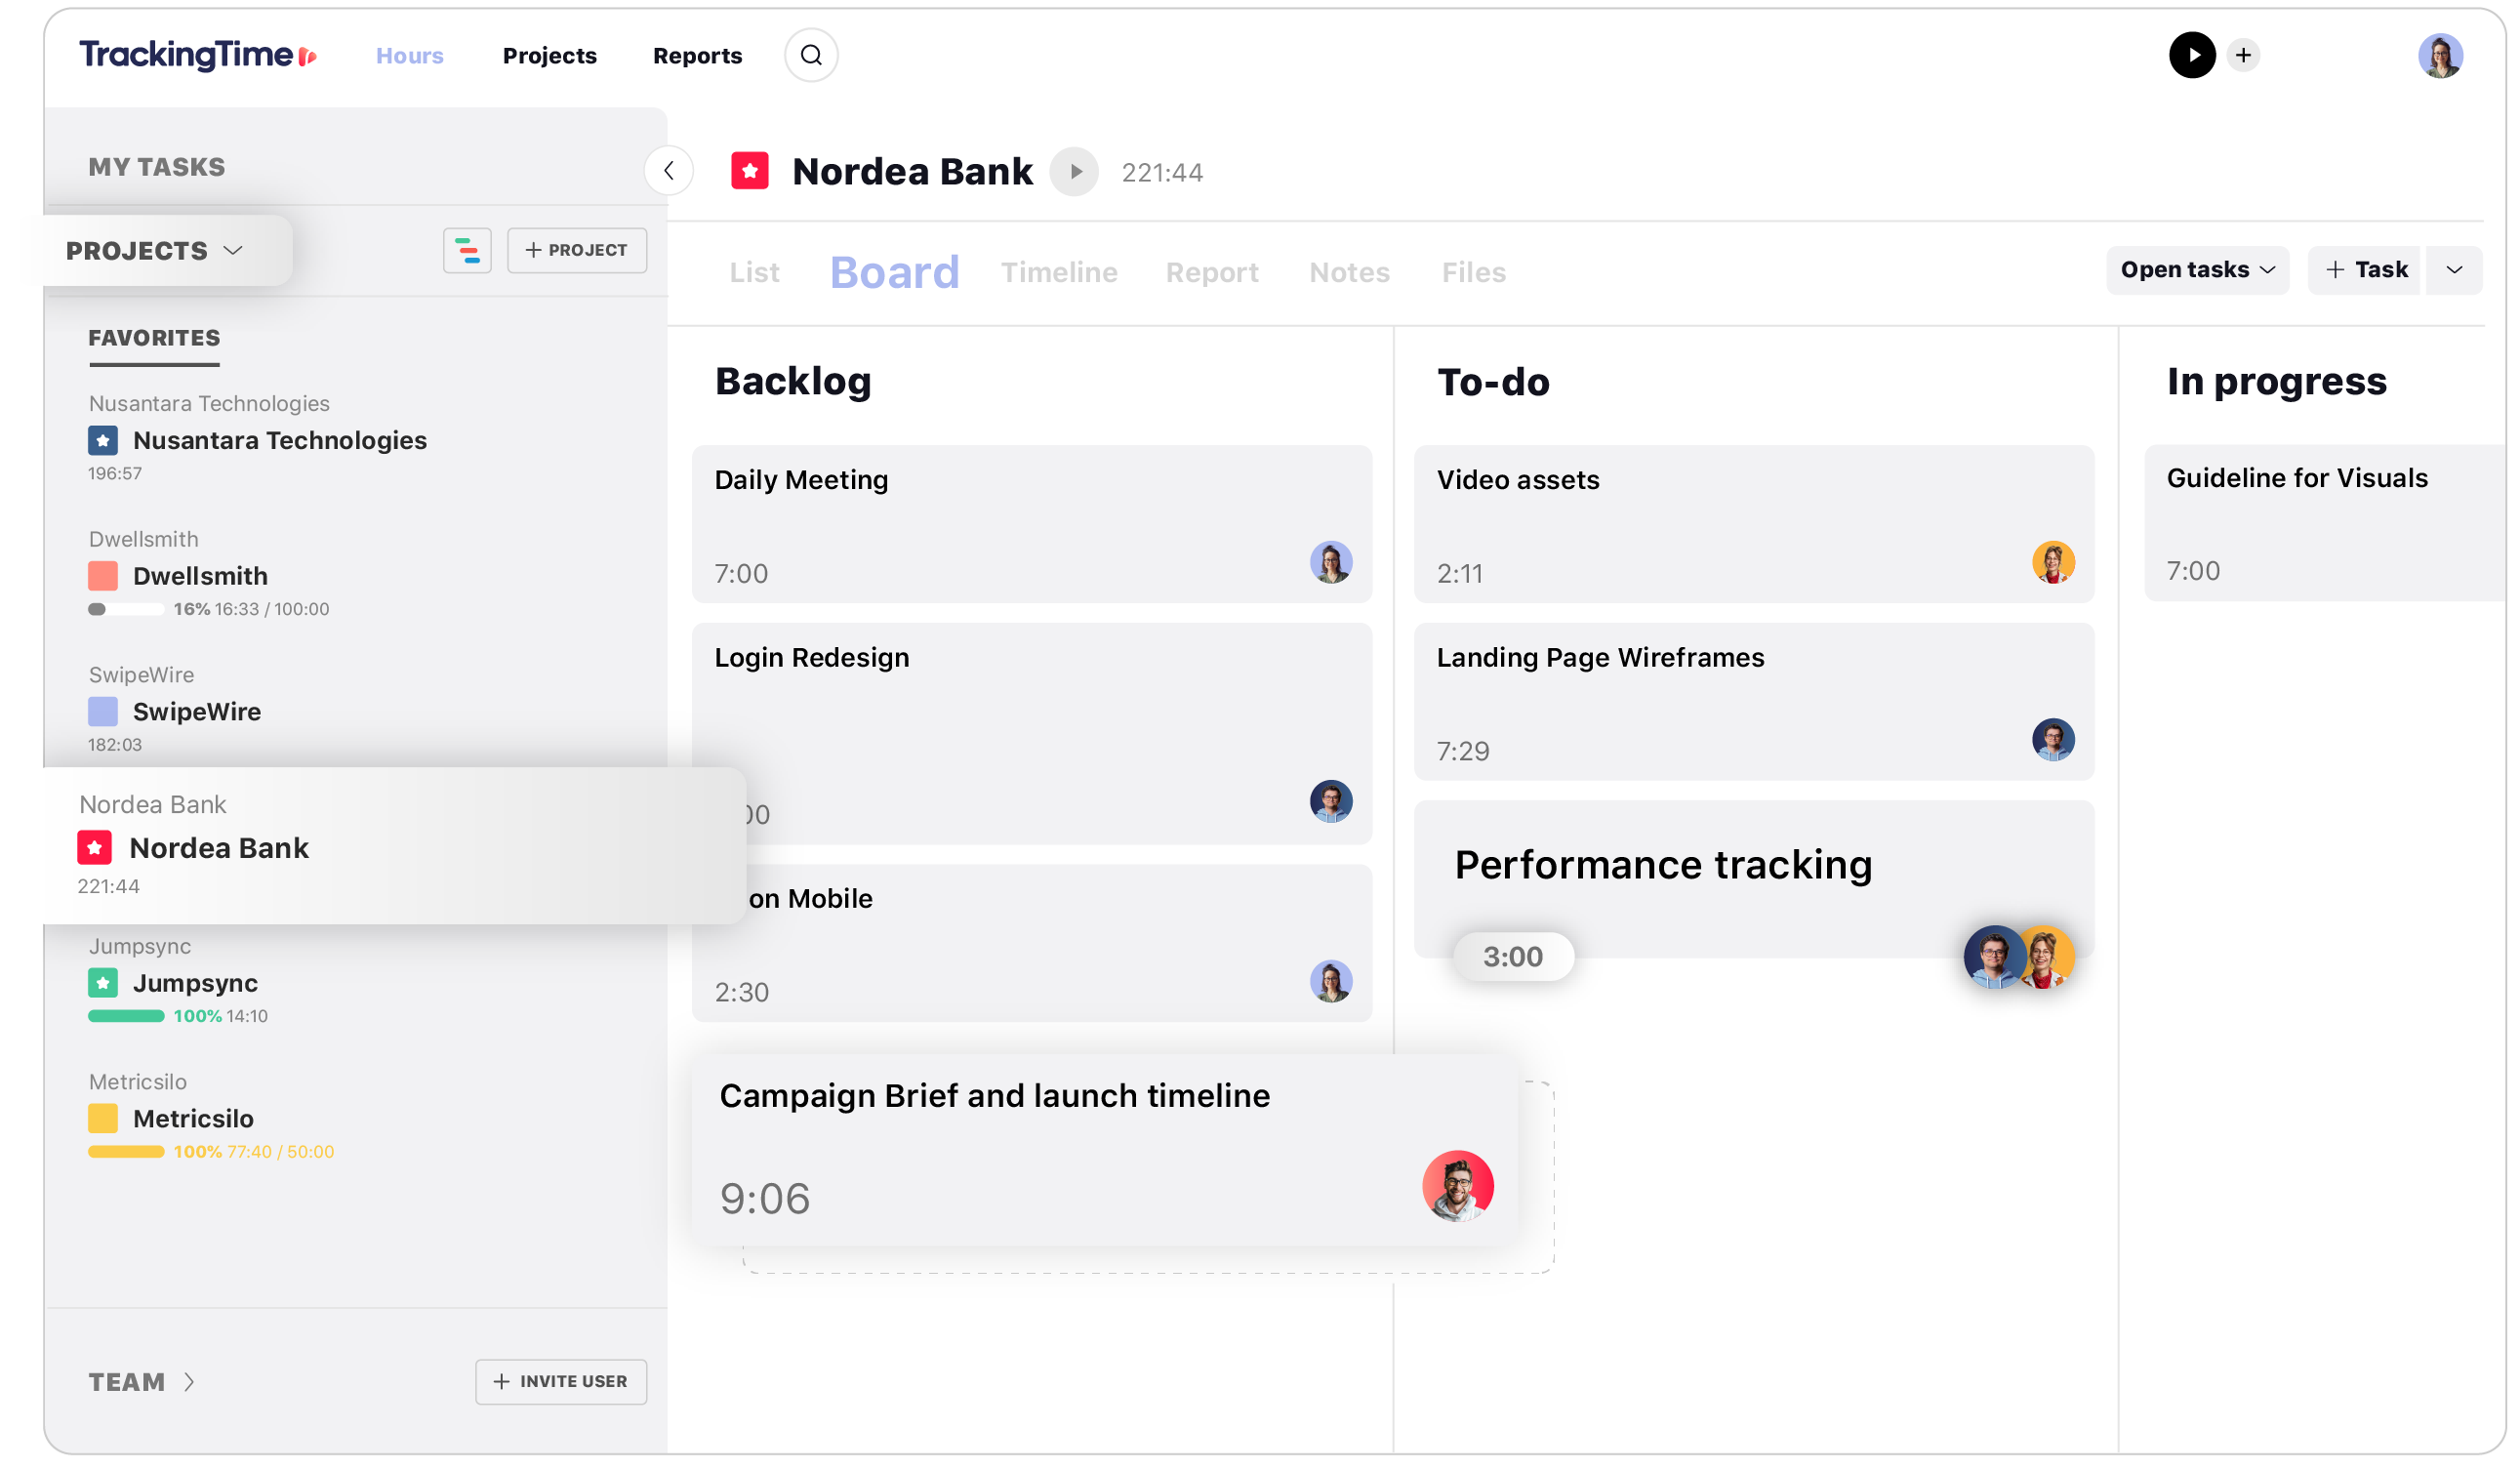The image size is (2520, 1469).
Task: Click the Invite User button
Action: tap(561, 1381)
